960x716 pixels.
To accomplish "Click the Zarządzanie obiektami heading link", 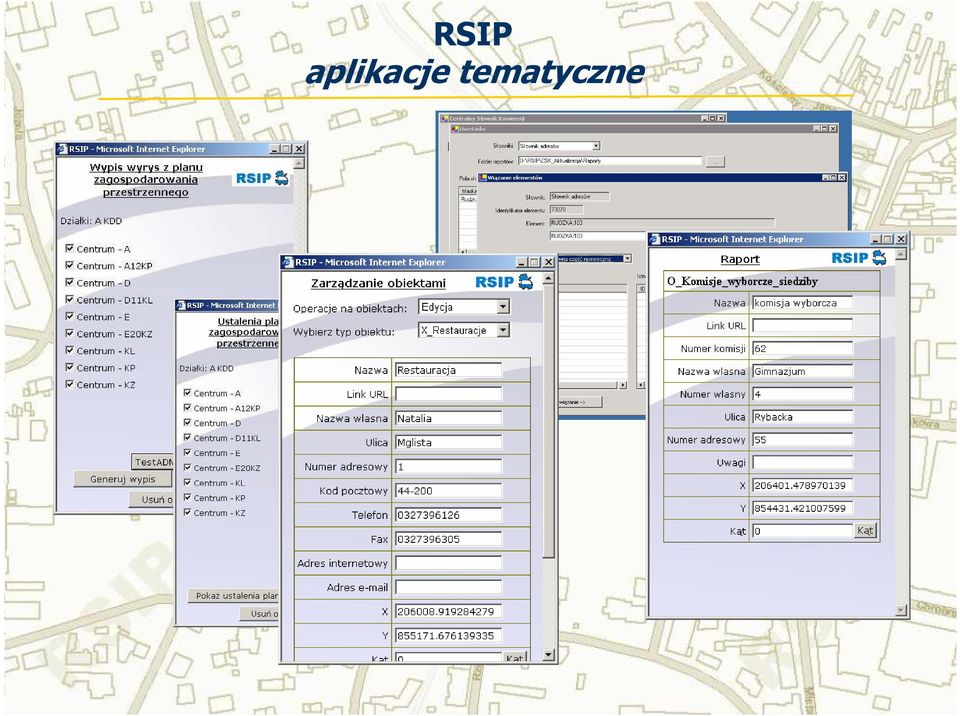I will 378,283.
